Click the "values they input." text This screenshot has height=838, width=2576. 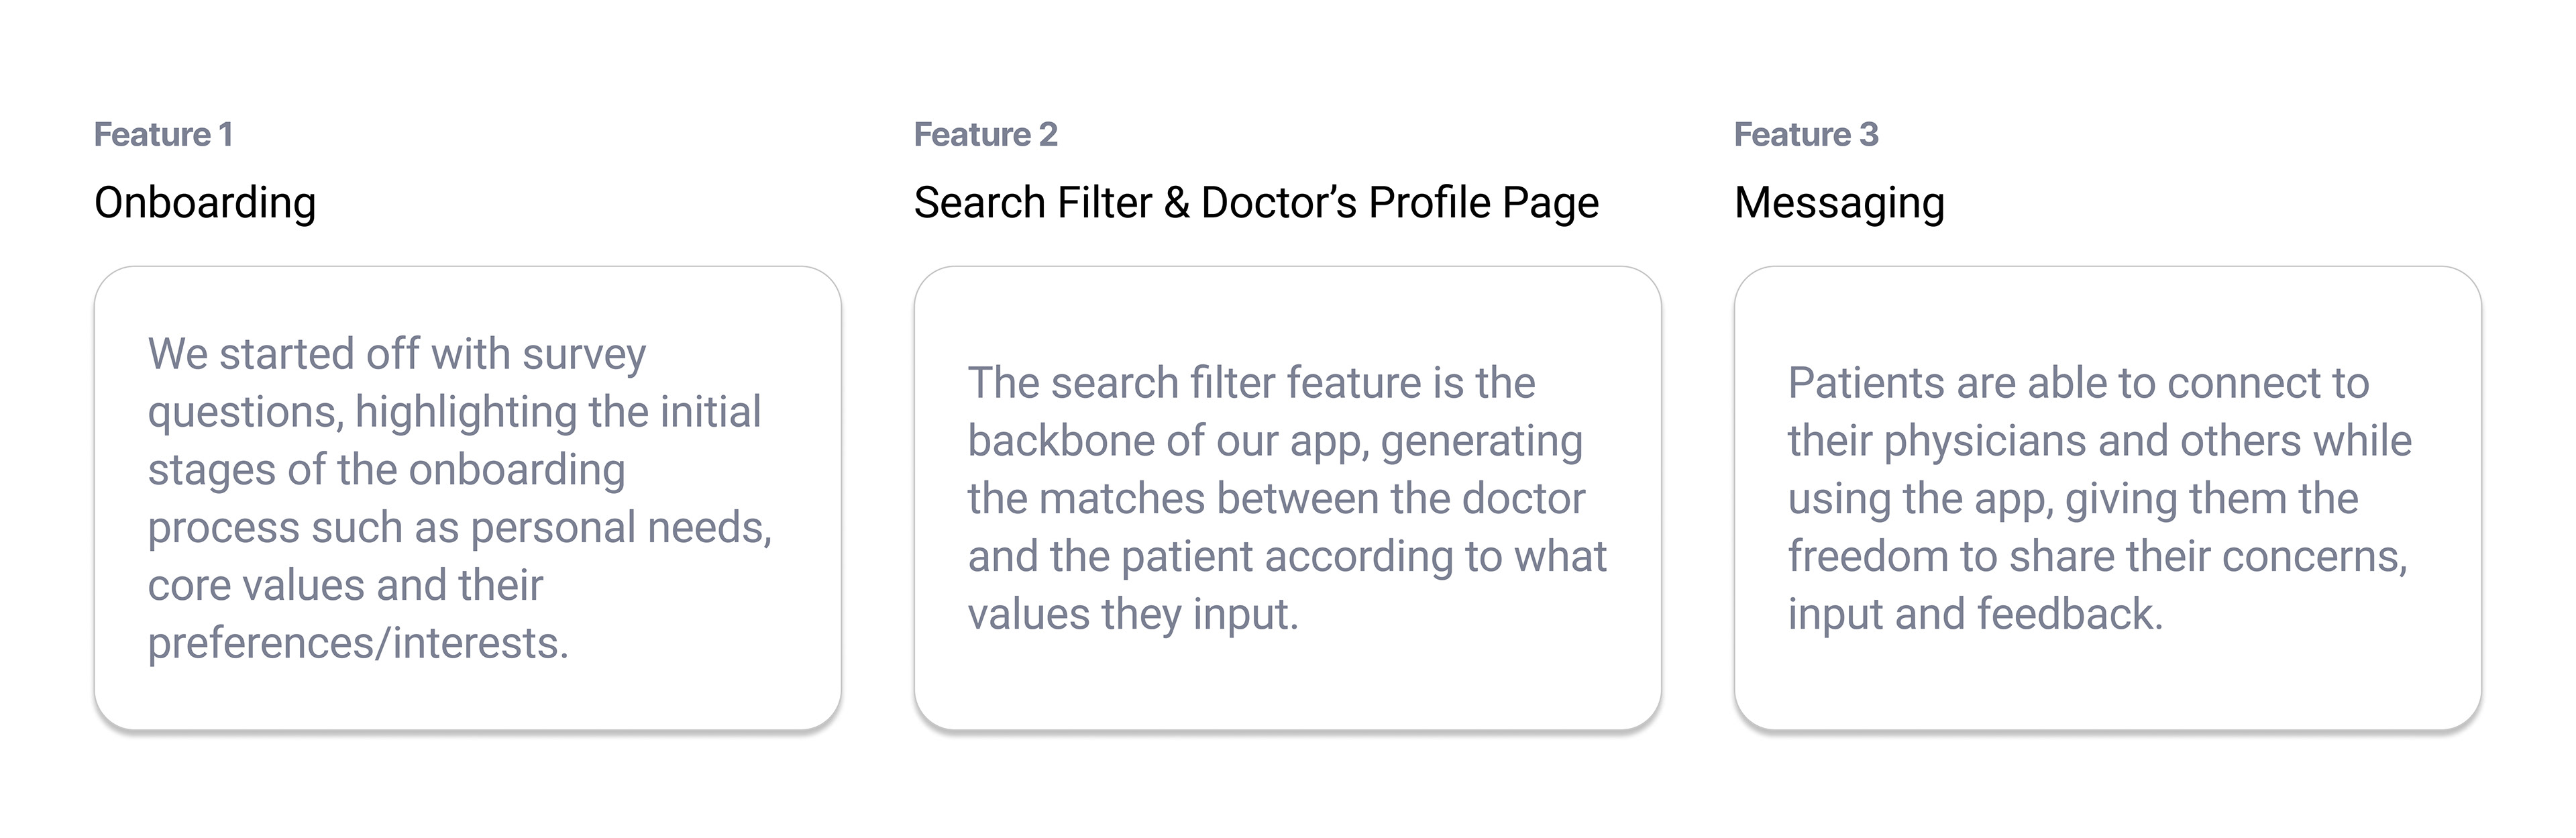(1133, 614)
